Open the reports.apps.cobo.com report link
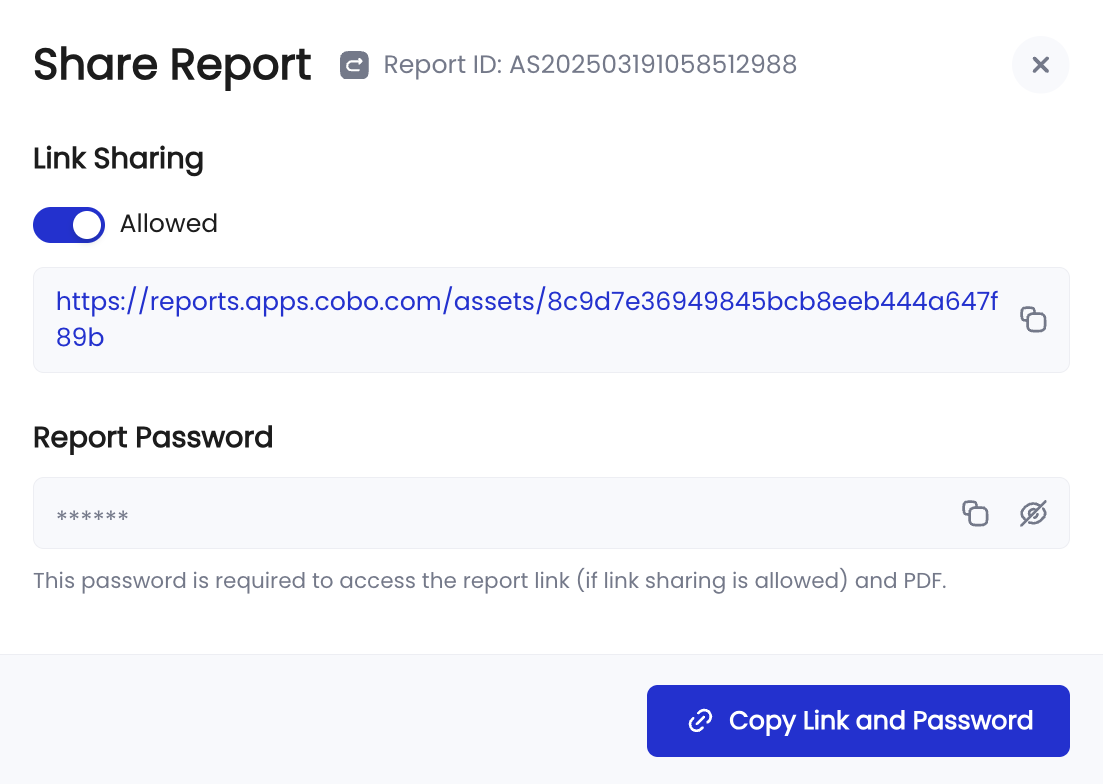The image size is (1103, 784). pos(526,319)
